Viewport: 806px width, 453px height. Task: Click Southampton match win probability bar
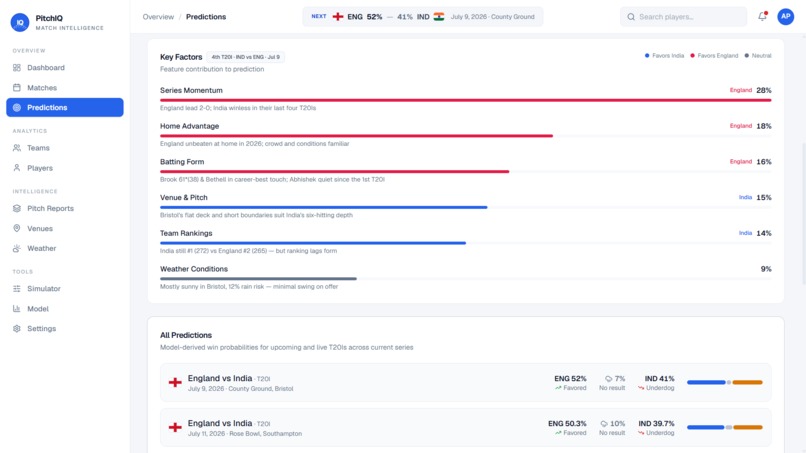[x=725, y=427]
